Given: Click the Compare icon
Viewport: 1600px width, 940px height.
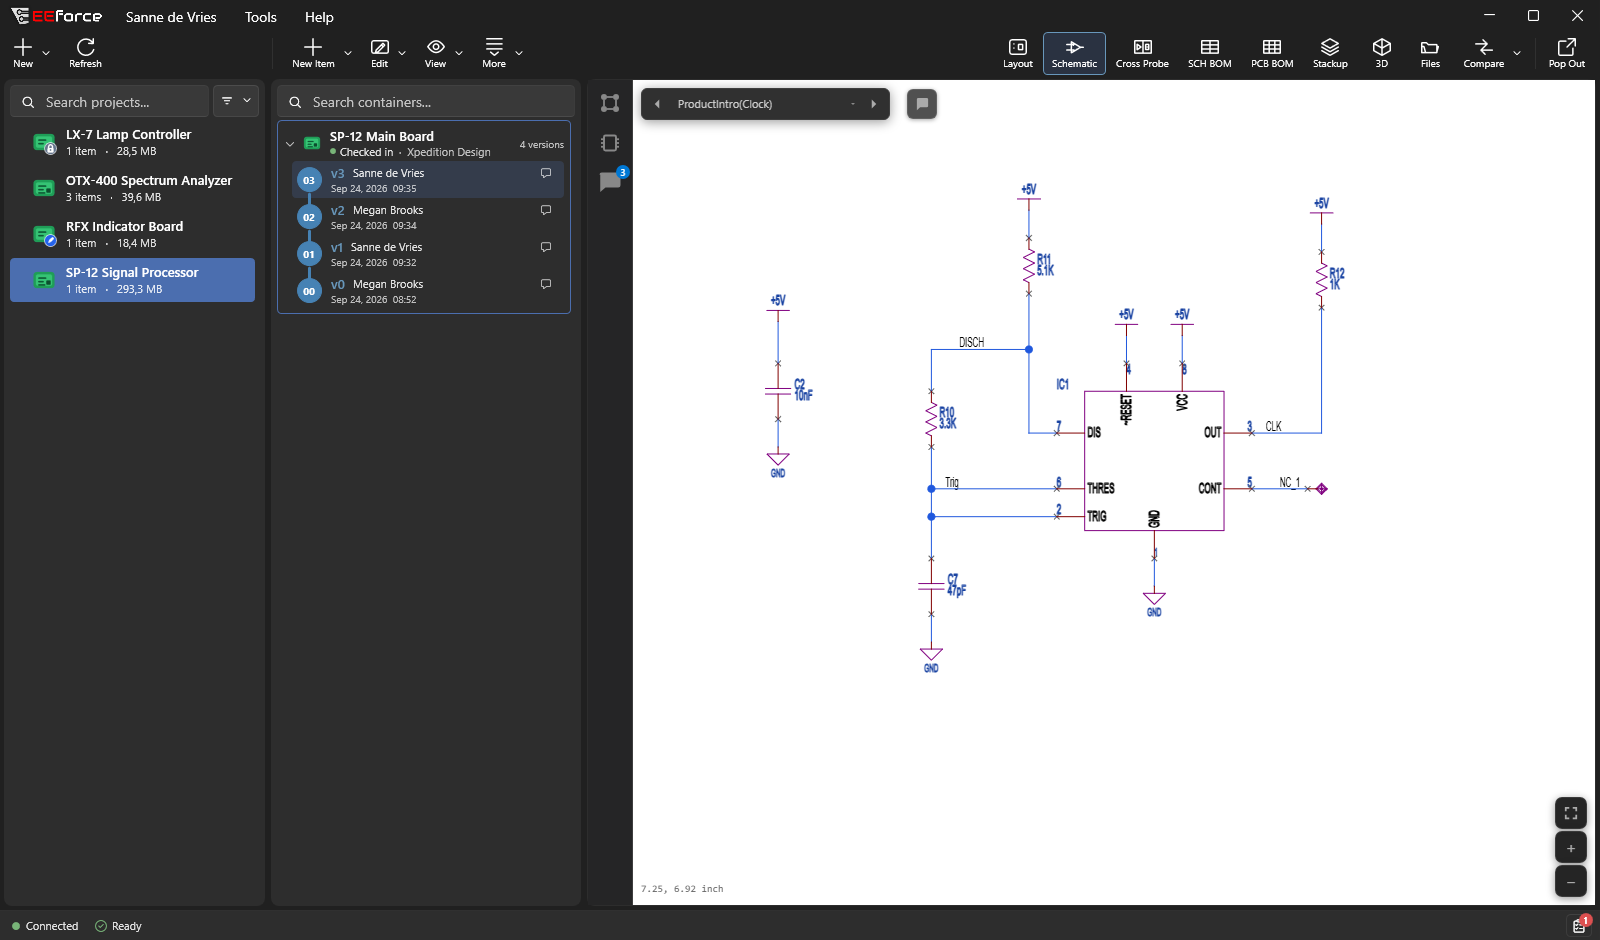Looking at the screenshot, I should click(x=1484, y=47).
